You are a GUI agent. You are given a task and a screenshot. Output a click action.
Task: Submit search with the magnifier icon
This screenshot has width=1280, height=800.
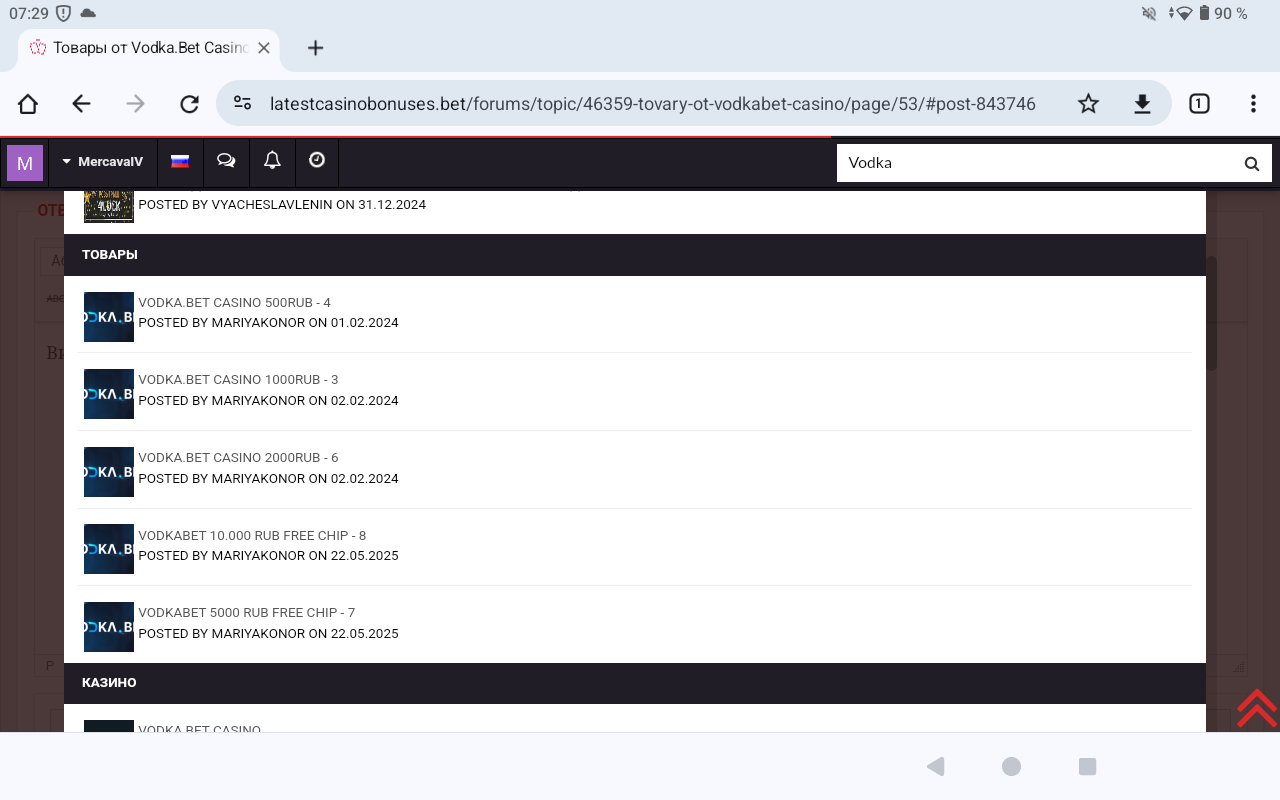1251,163
